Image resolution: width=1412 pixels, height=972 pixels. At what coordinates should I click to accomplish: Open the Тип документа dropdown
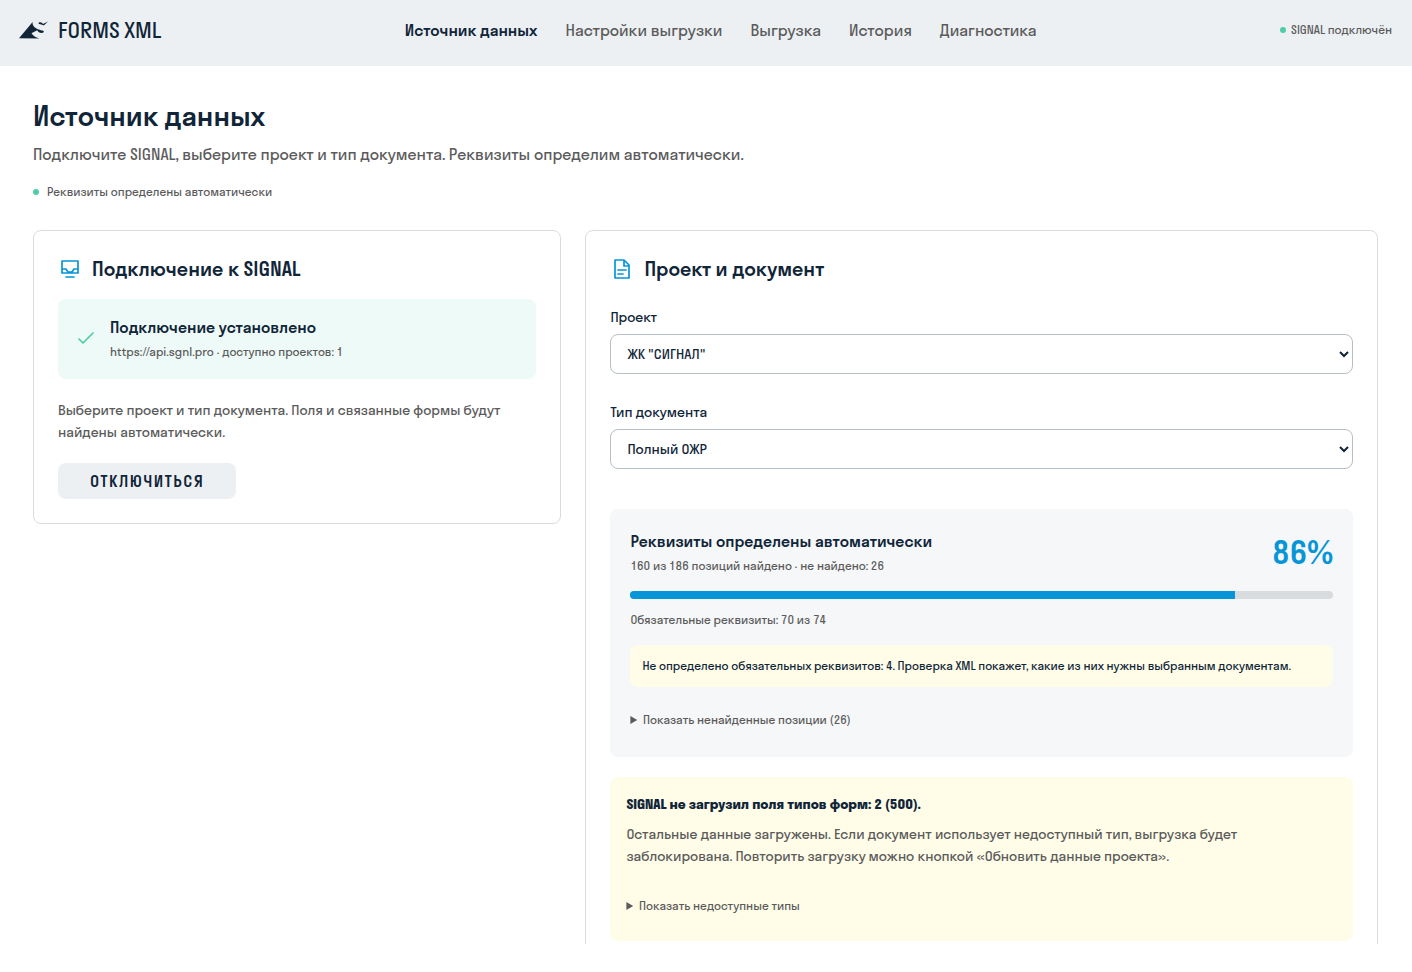coord(981,449)
